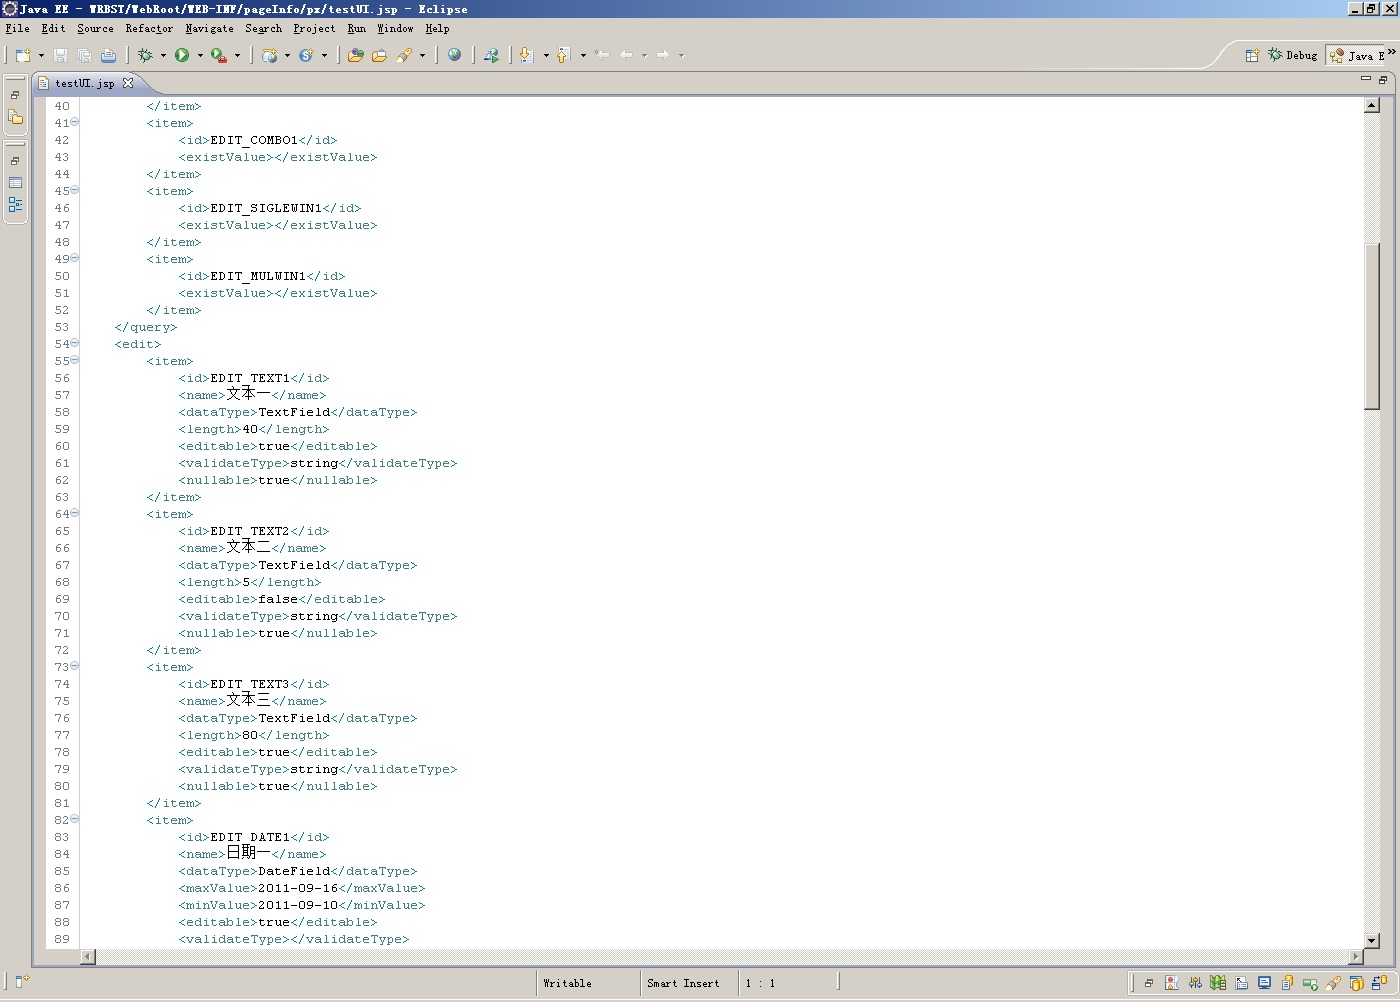The height and width of the screenshot is (1002, 1400).
Task: Click the blue S new servlet icon
Action: point(306,55)
